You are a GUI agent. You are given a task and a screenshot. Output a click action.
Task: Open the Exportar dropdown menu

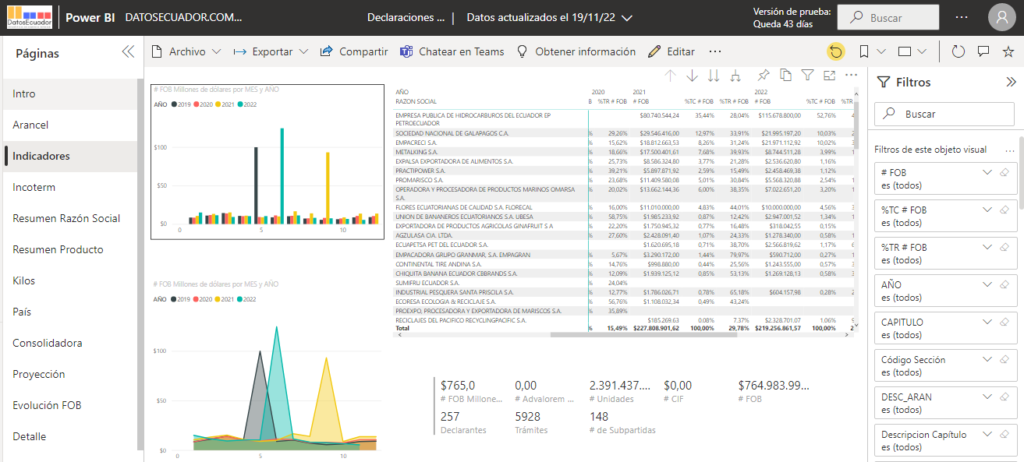[x=270, y=52]
